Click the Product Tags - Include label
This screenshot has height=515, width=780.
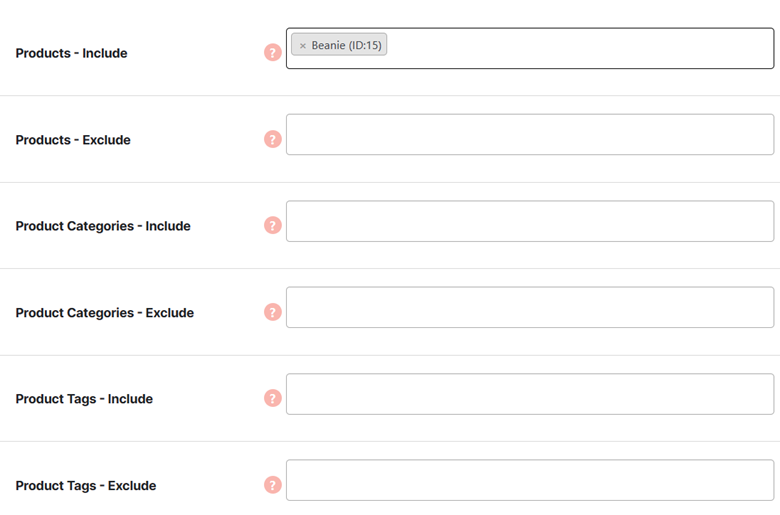84,399
